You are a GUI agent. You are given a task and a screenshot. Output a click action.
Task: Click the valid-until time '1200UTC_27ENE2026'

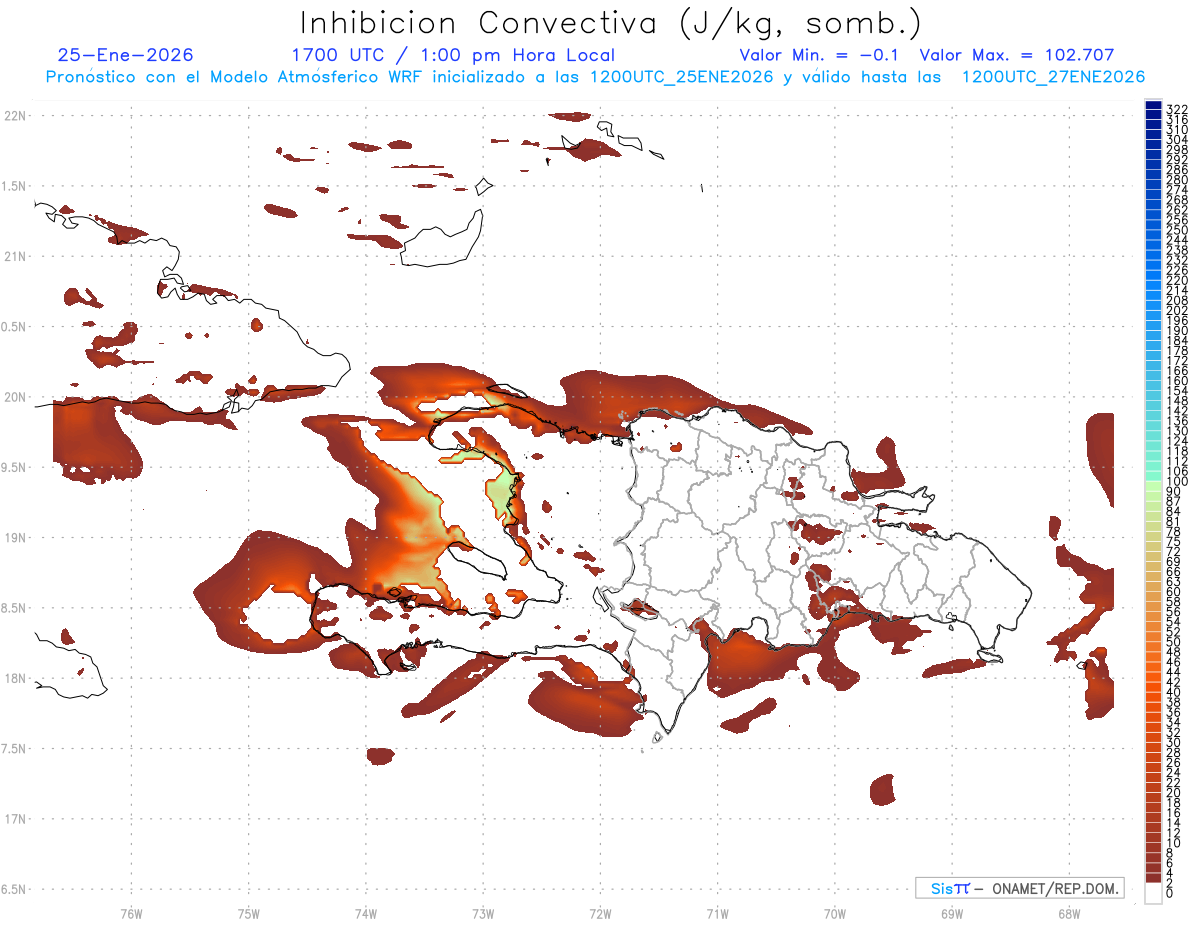coord(1053,76)
